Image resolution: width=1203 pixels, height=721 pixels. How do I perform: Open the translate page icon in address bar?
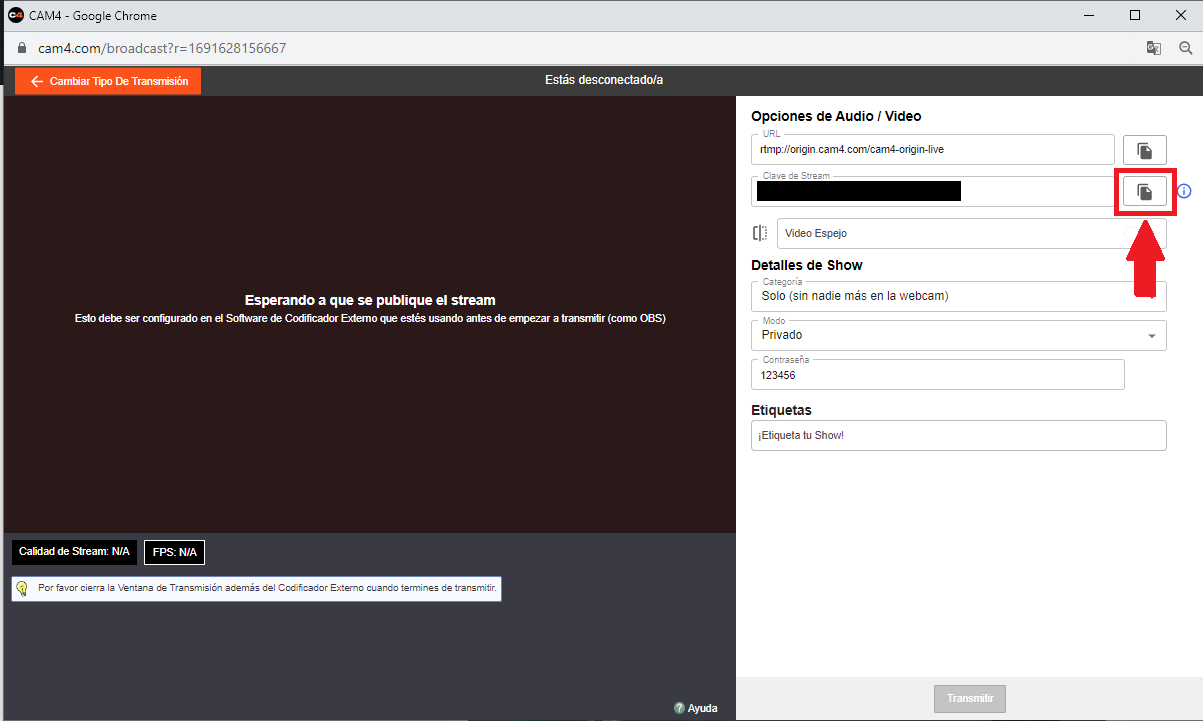point(1154,48)
